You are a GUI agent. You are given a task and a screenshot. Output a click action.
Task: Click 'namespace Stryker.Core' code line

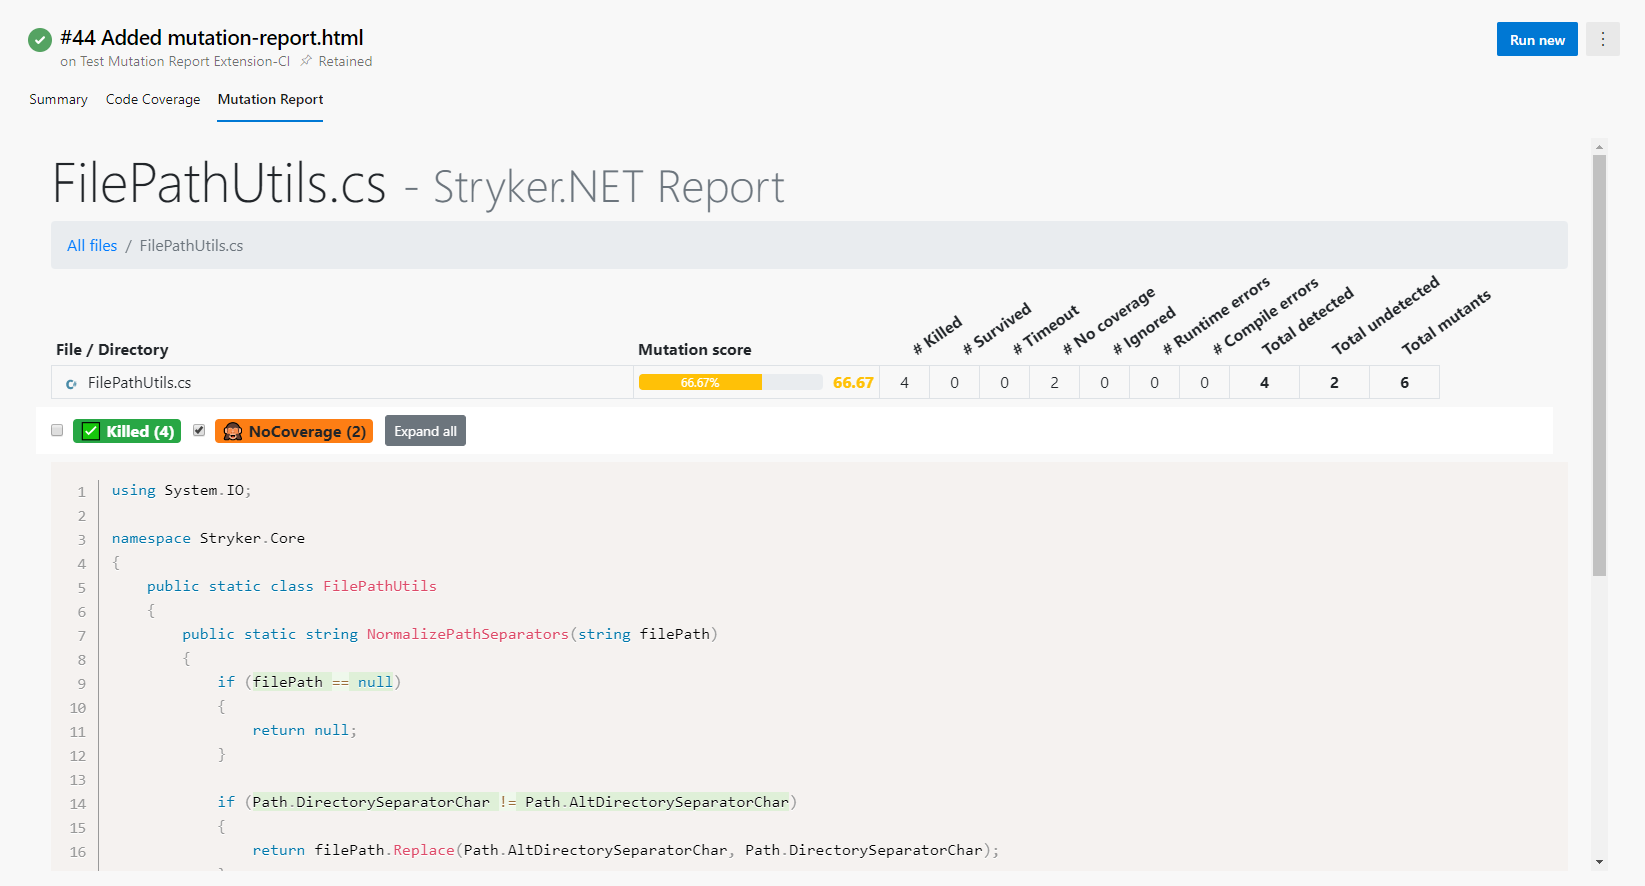click(x=208, y=538)
